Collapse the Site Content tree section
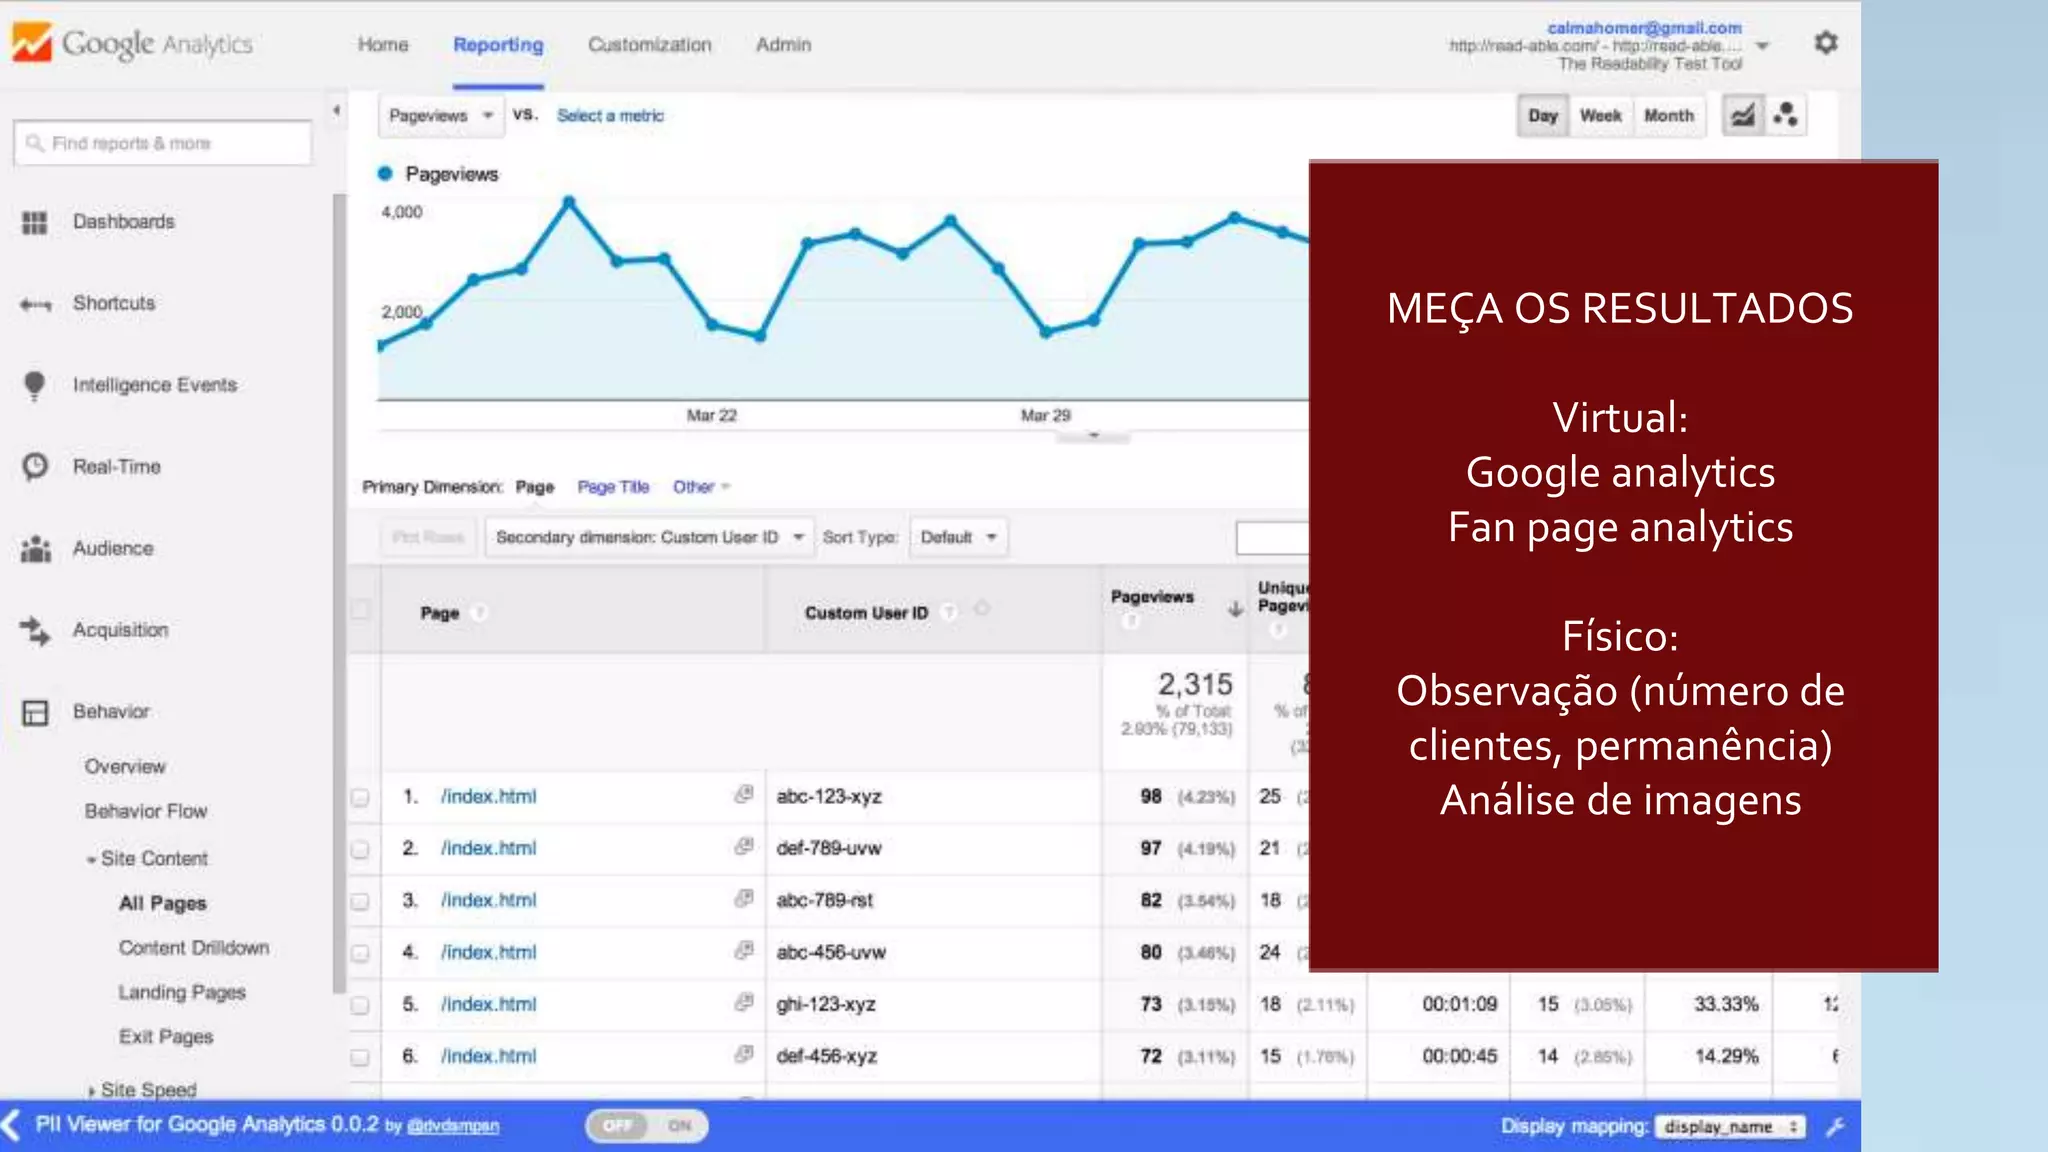The width and height of the screenshot is (2048, 1152). [91, 860]
